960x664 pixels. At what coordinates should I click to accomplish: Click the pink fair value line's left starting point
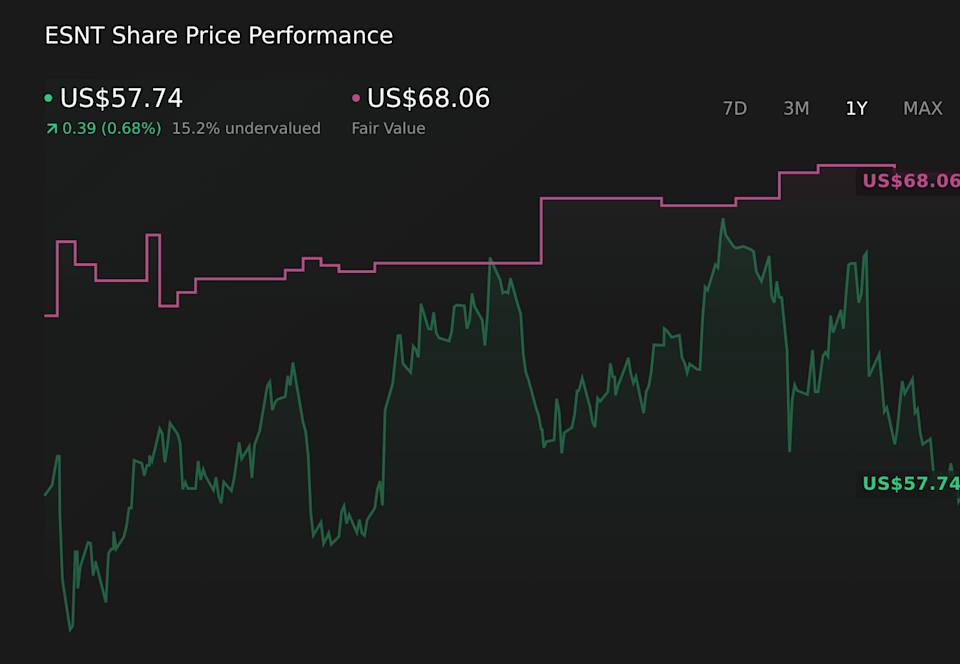47,315
